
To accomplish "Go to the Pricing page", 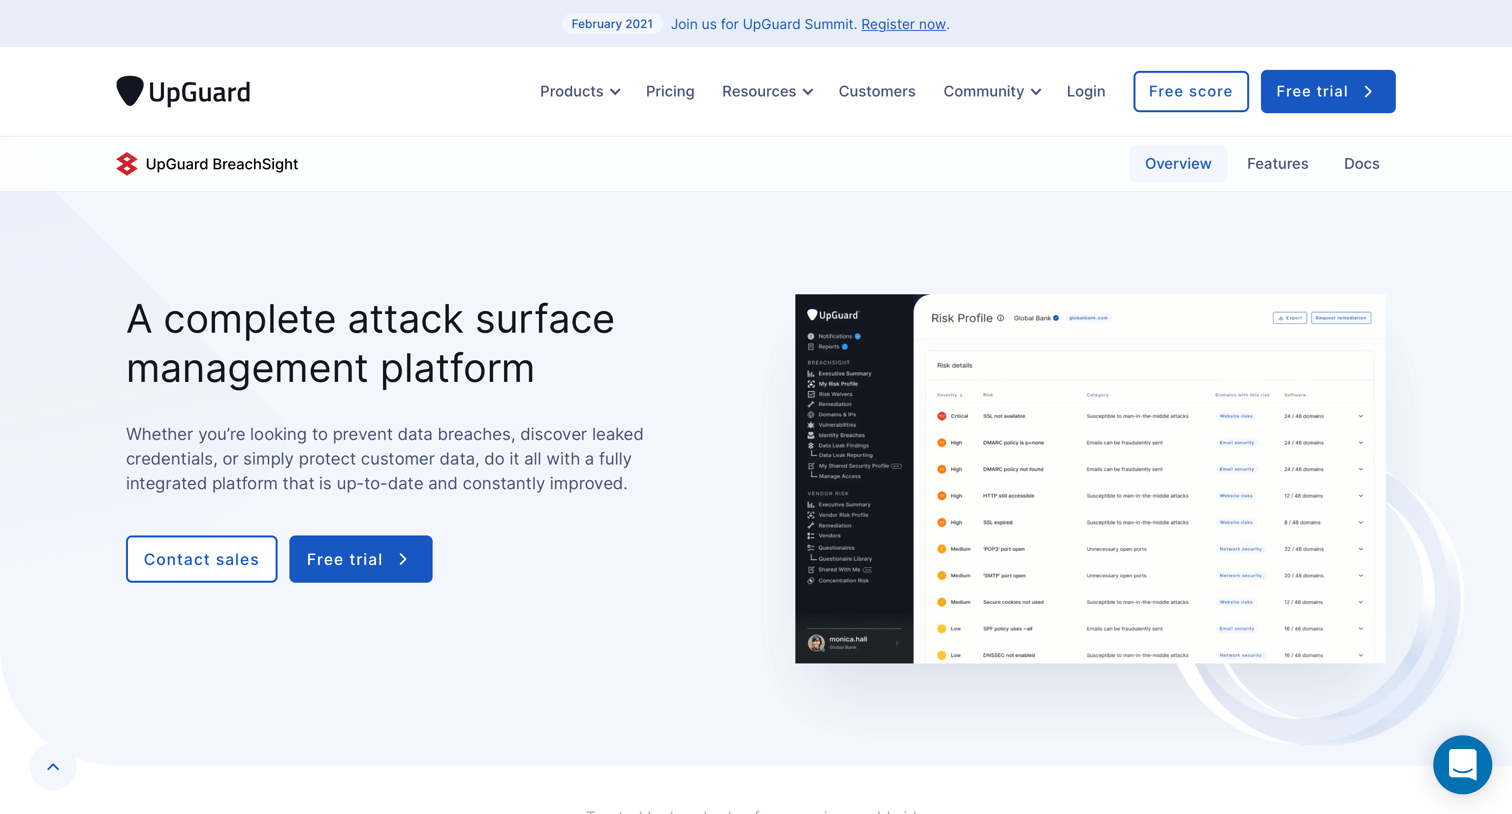I will tap(670, 91).
